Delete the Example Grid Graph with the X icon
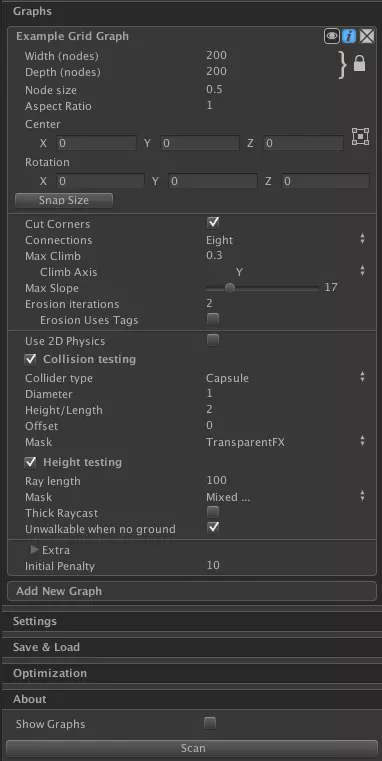This screenshot has width=382, height=761. tap(367, 36)
